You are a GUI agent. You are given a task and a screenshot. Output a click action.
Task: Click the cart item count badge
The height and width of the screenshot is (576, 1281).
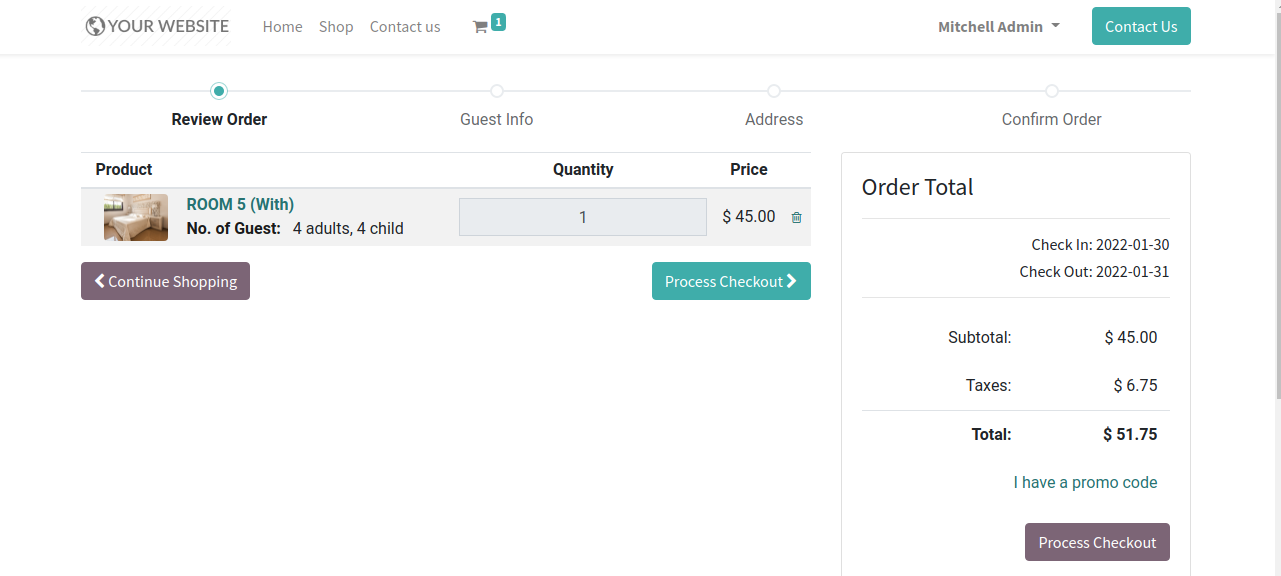498,21
